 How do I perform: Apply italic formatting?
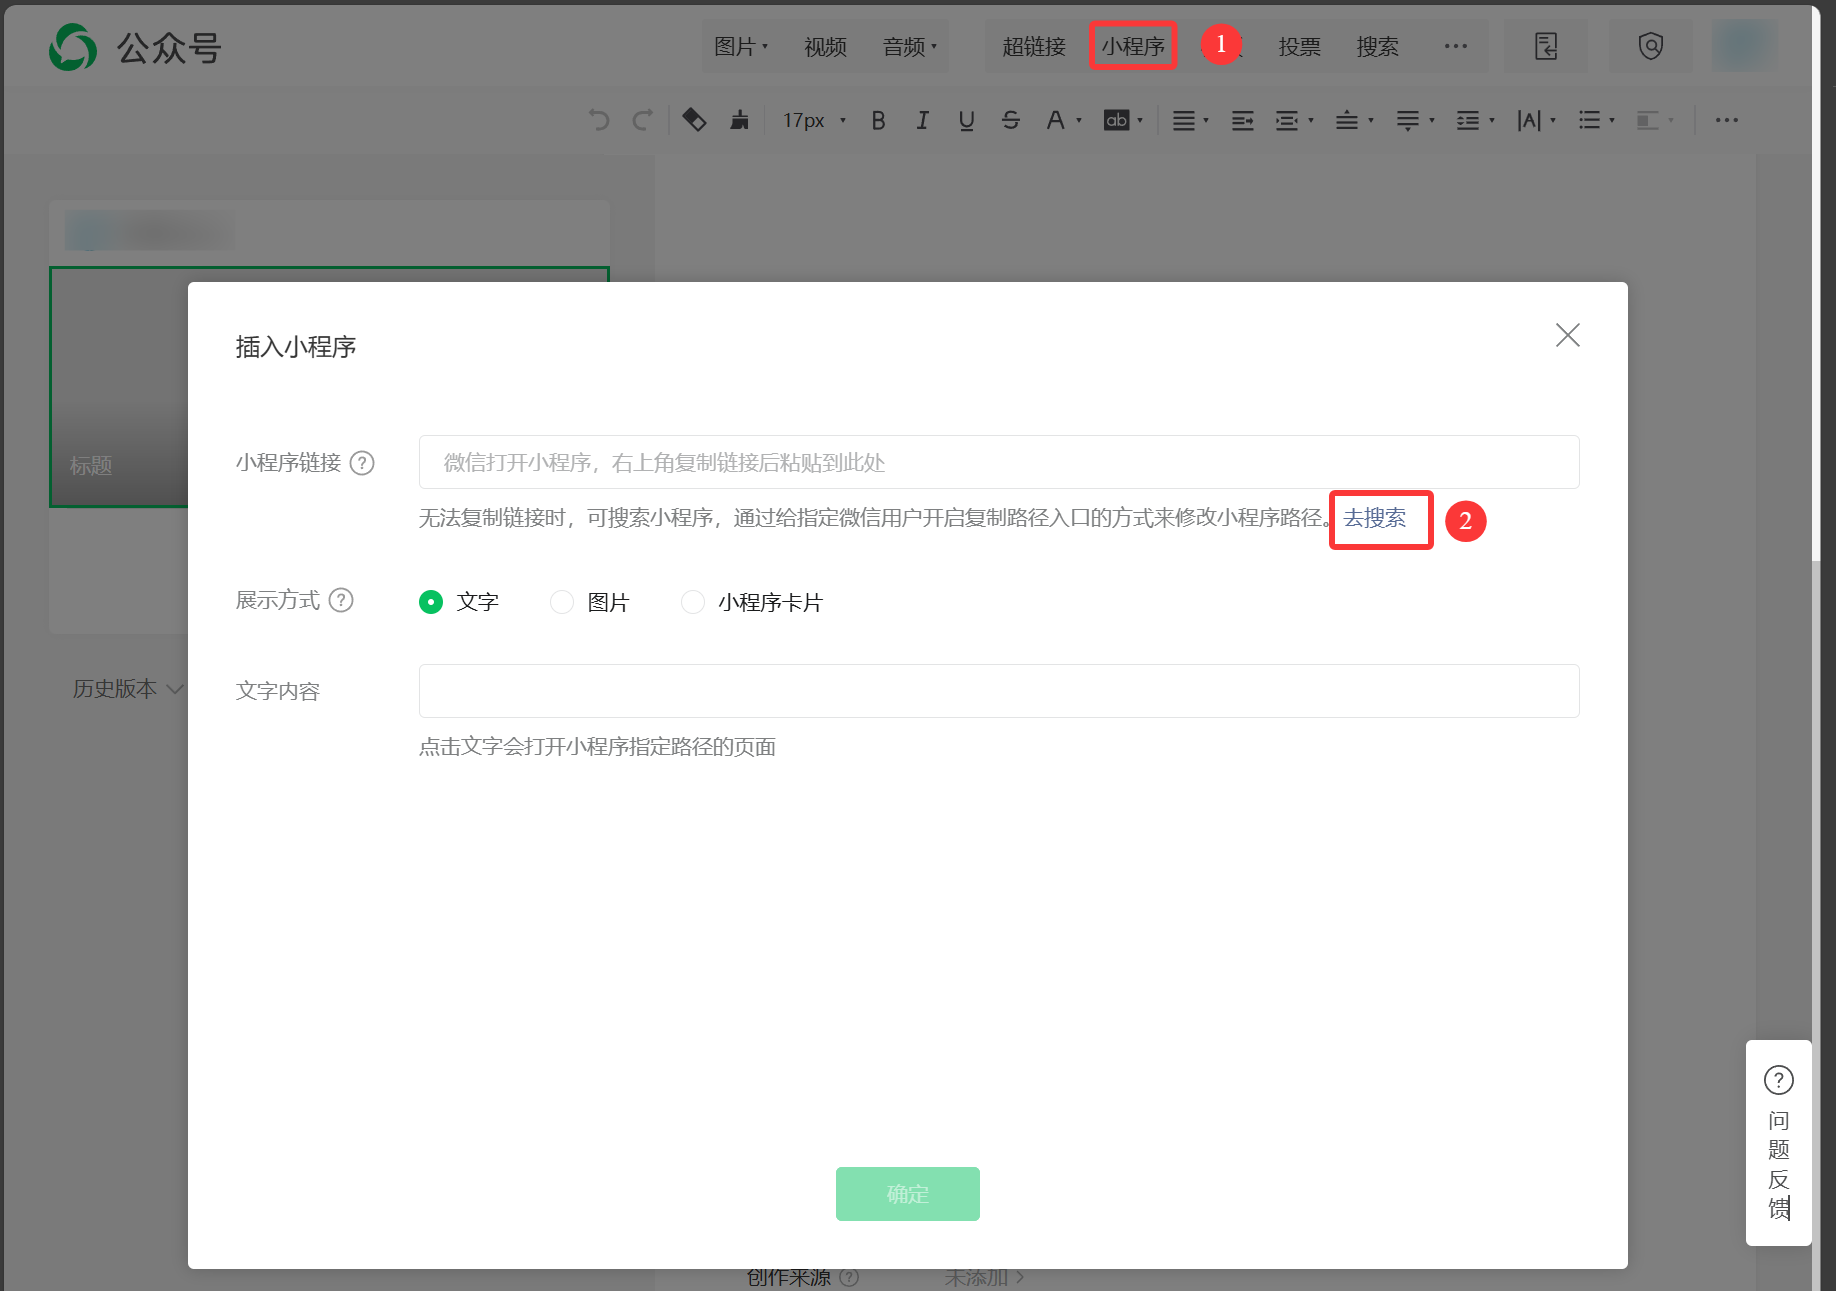click(922, 120)
